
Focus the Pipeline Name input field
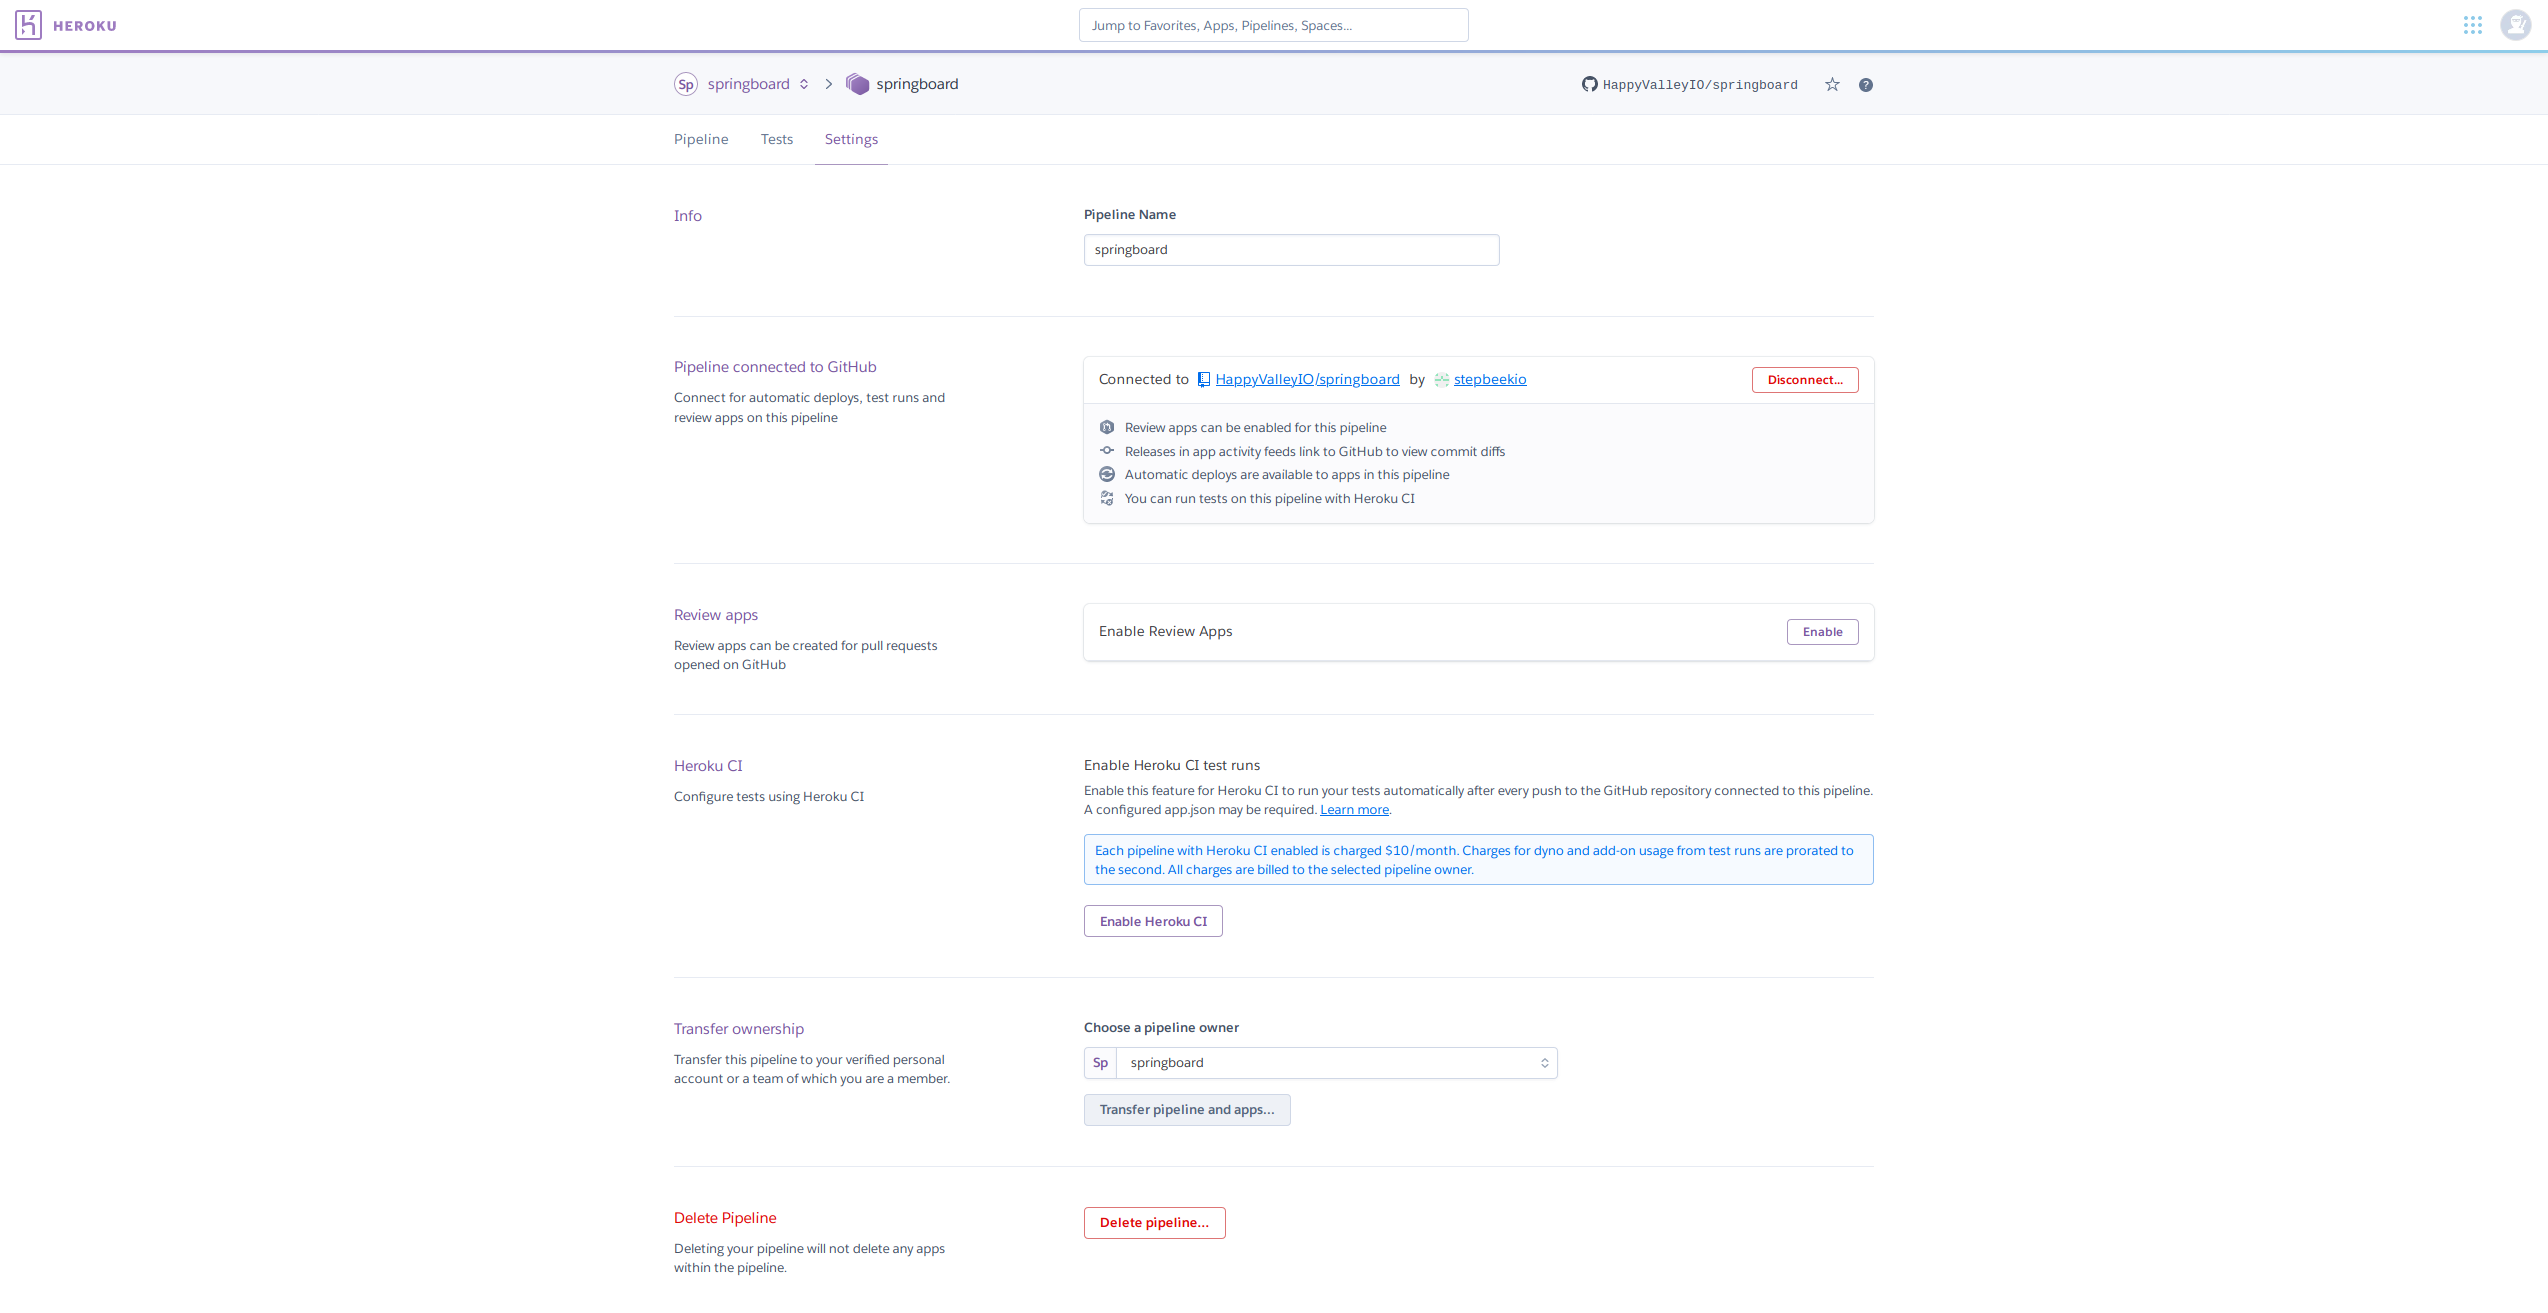(1291, 250)
